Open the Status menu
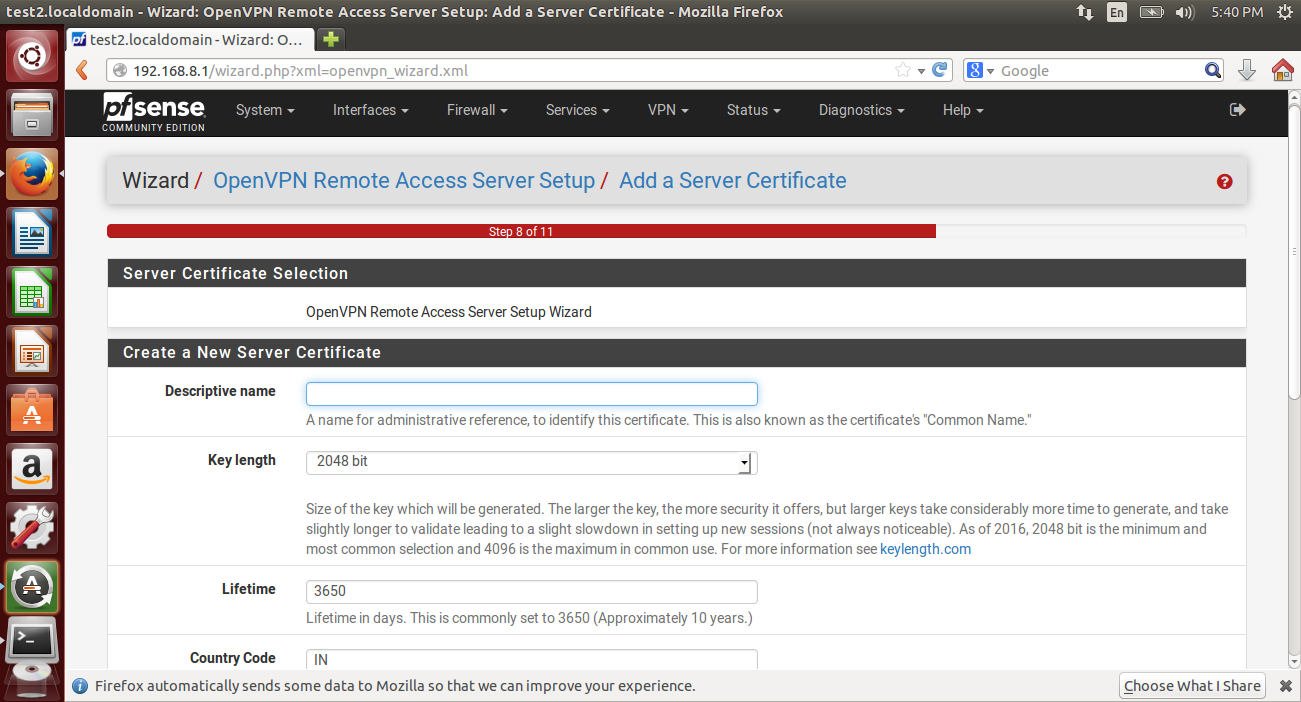Image resolution: width=1301 pixels, height=702 pixels. tap(753, 110)
